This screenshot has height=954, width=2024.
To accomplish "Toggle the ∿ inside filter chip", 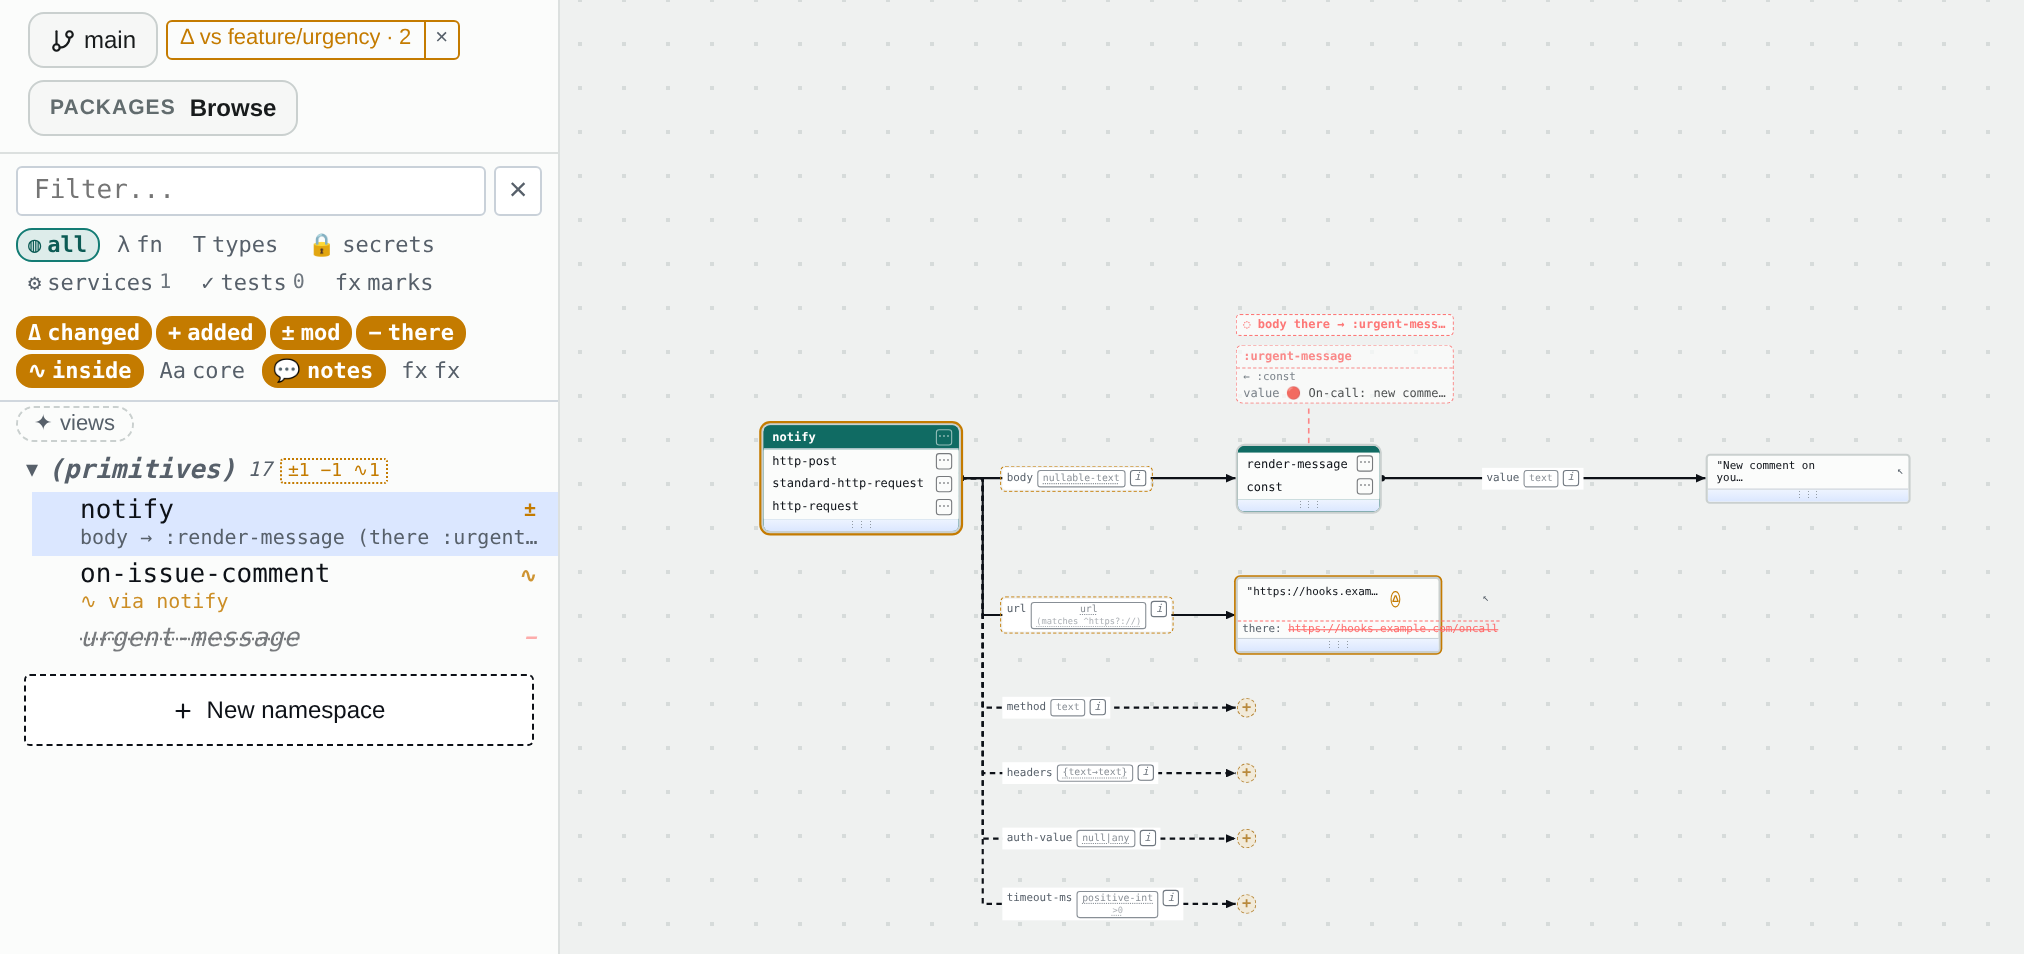I will pos(80,371).
